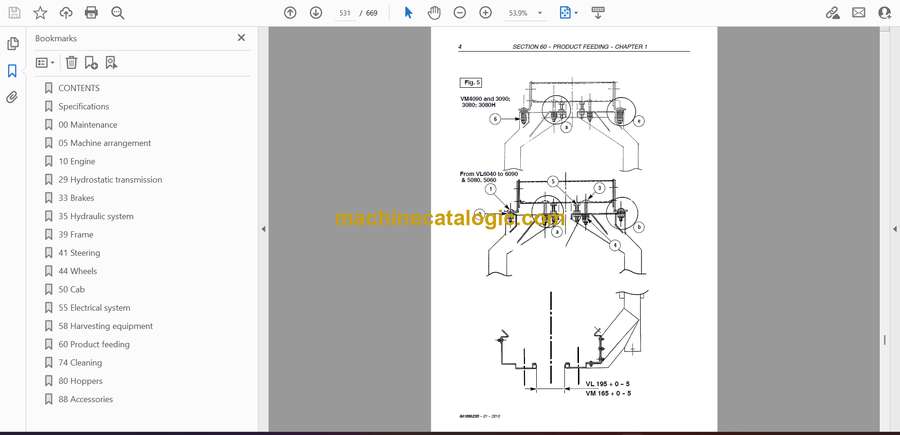Click the page header 'SECTION 60 - PRODUCT FEEDING'
Viewport: 900px width, 435px height.
tap(560, 46)
